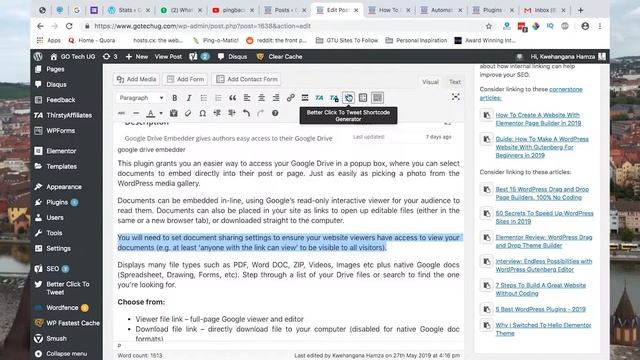
Task: Open new browser tab
Action: point(580,10)
